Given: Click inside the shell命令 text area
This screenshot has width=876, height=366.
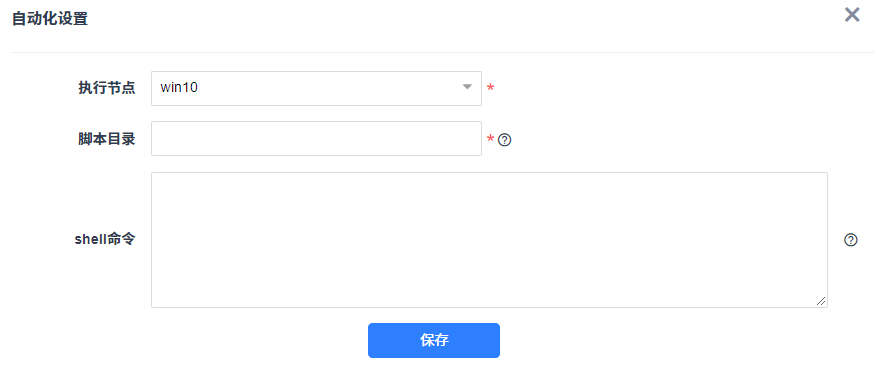Looking at the screenshot, I should point(489,240).
